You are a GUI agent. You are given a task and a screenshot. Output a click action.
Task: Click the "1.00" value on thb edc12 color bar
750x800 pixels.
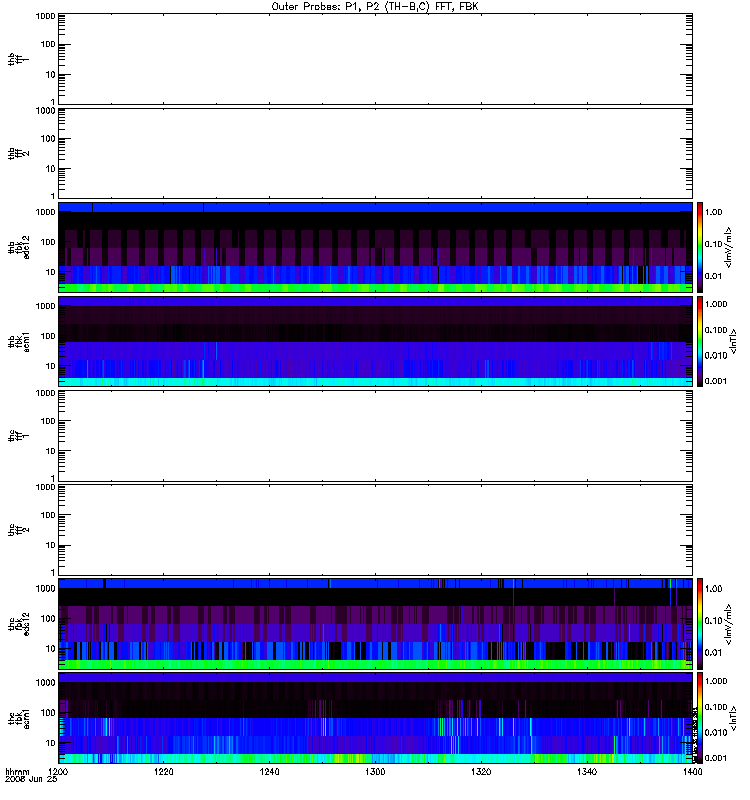pos(713,212)
